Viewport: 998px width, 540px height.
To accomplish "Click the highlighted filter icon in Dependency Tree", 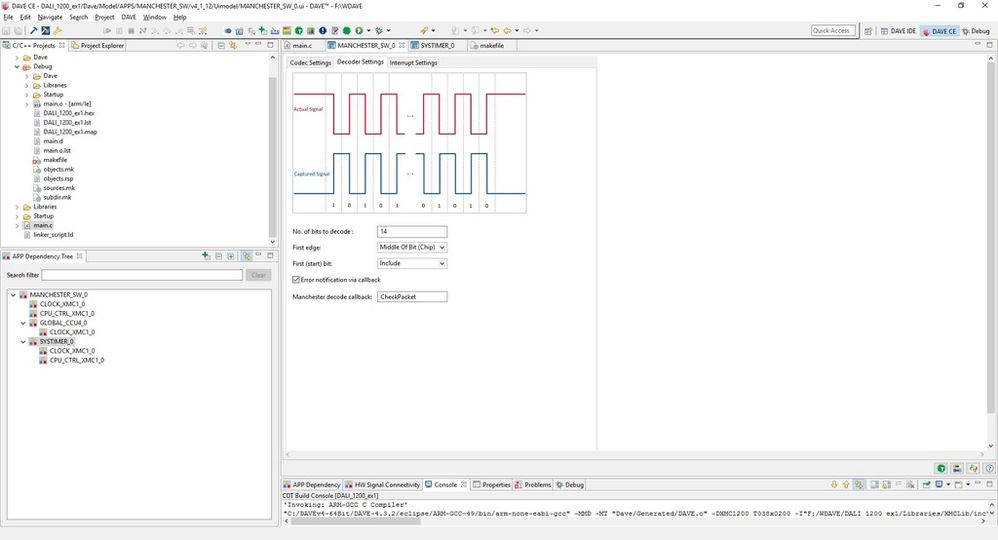I will (x=246, y=255).
